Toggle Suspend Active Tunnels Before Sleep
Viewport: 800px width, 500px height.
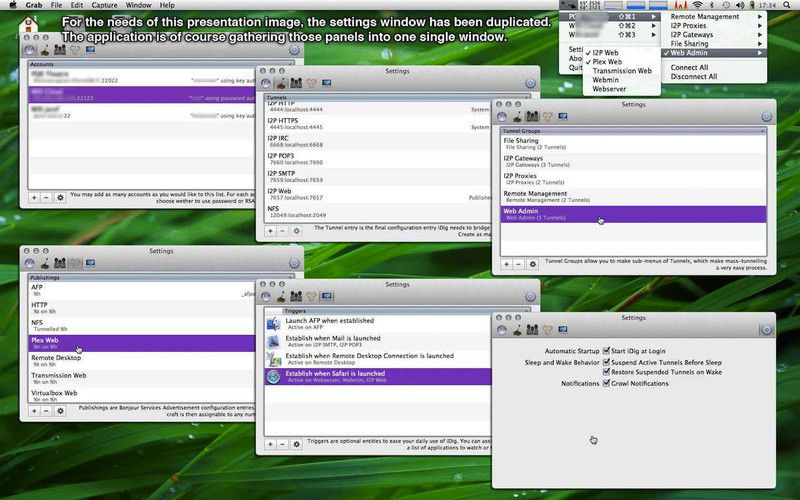click(606, 362)
